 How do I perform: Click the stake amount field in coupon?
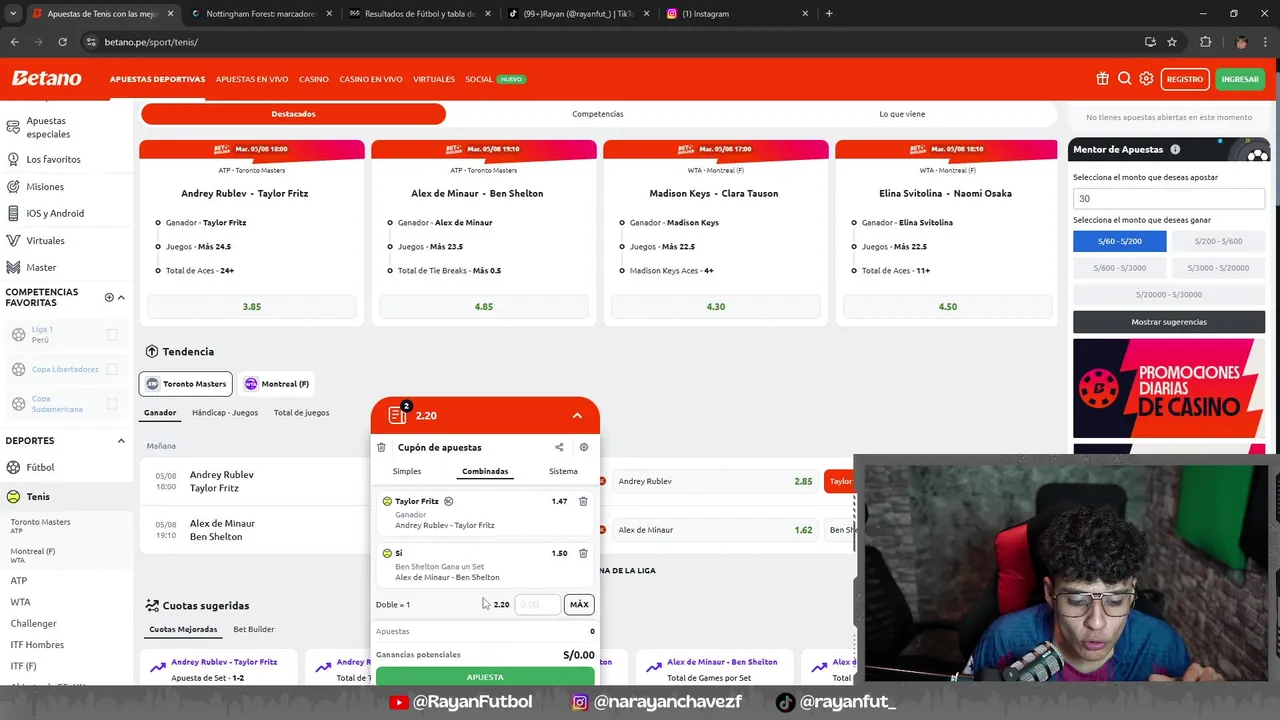538,604
